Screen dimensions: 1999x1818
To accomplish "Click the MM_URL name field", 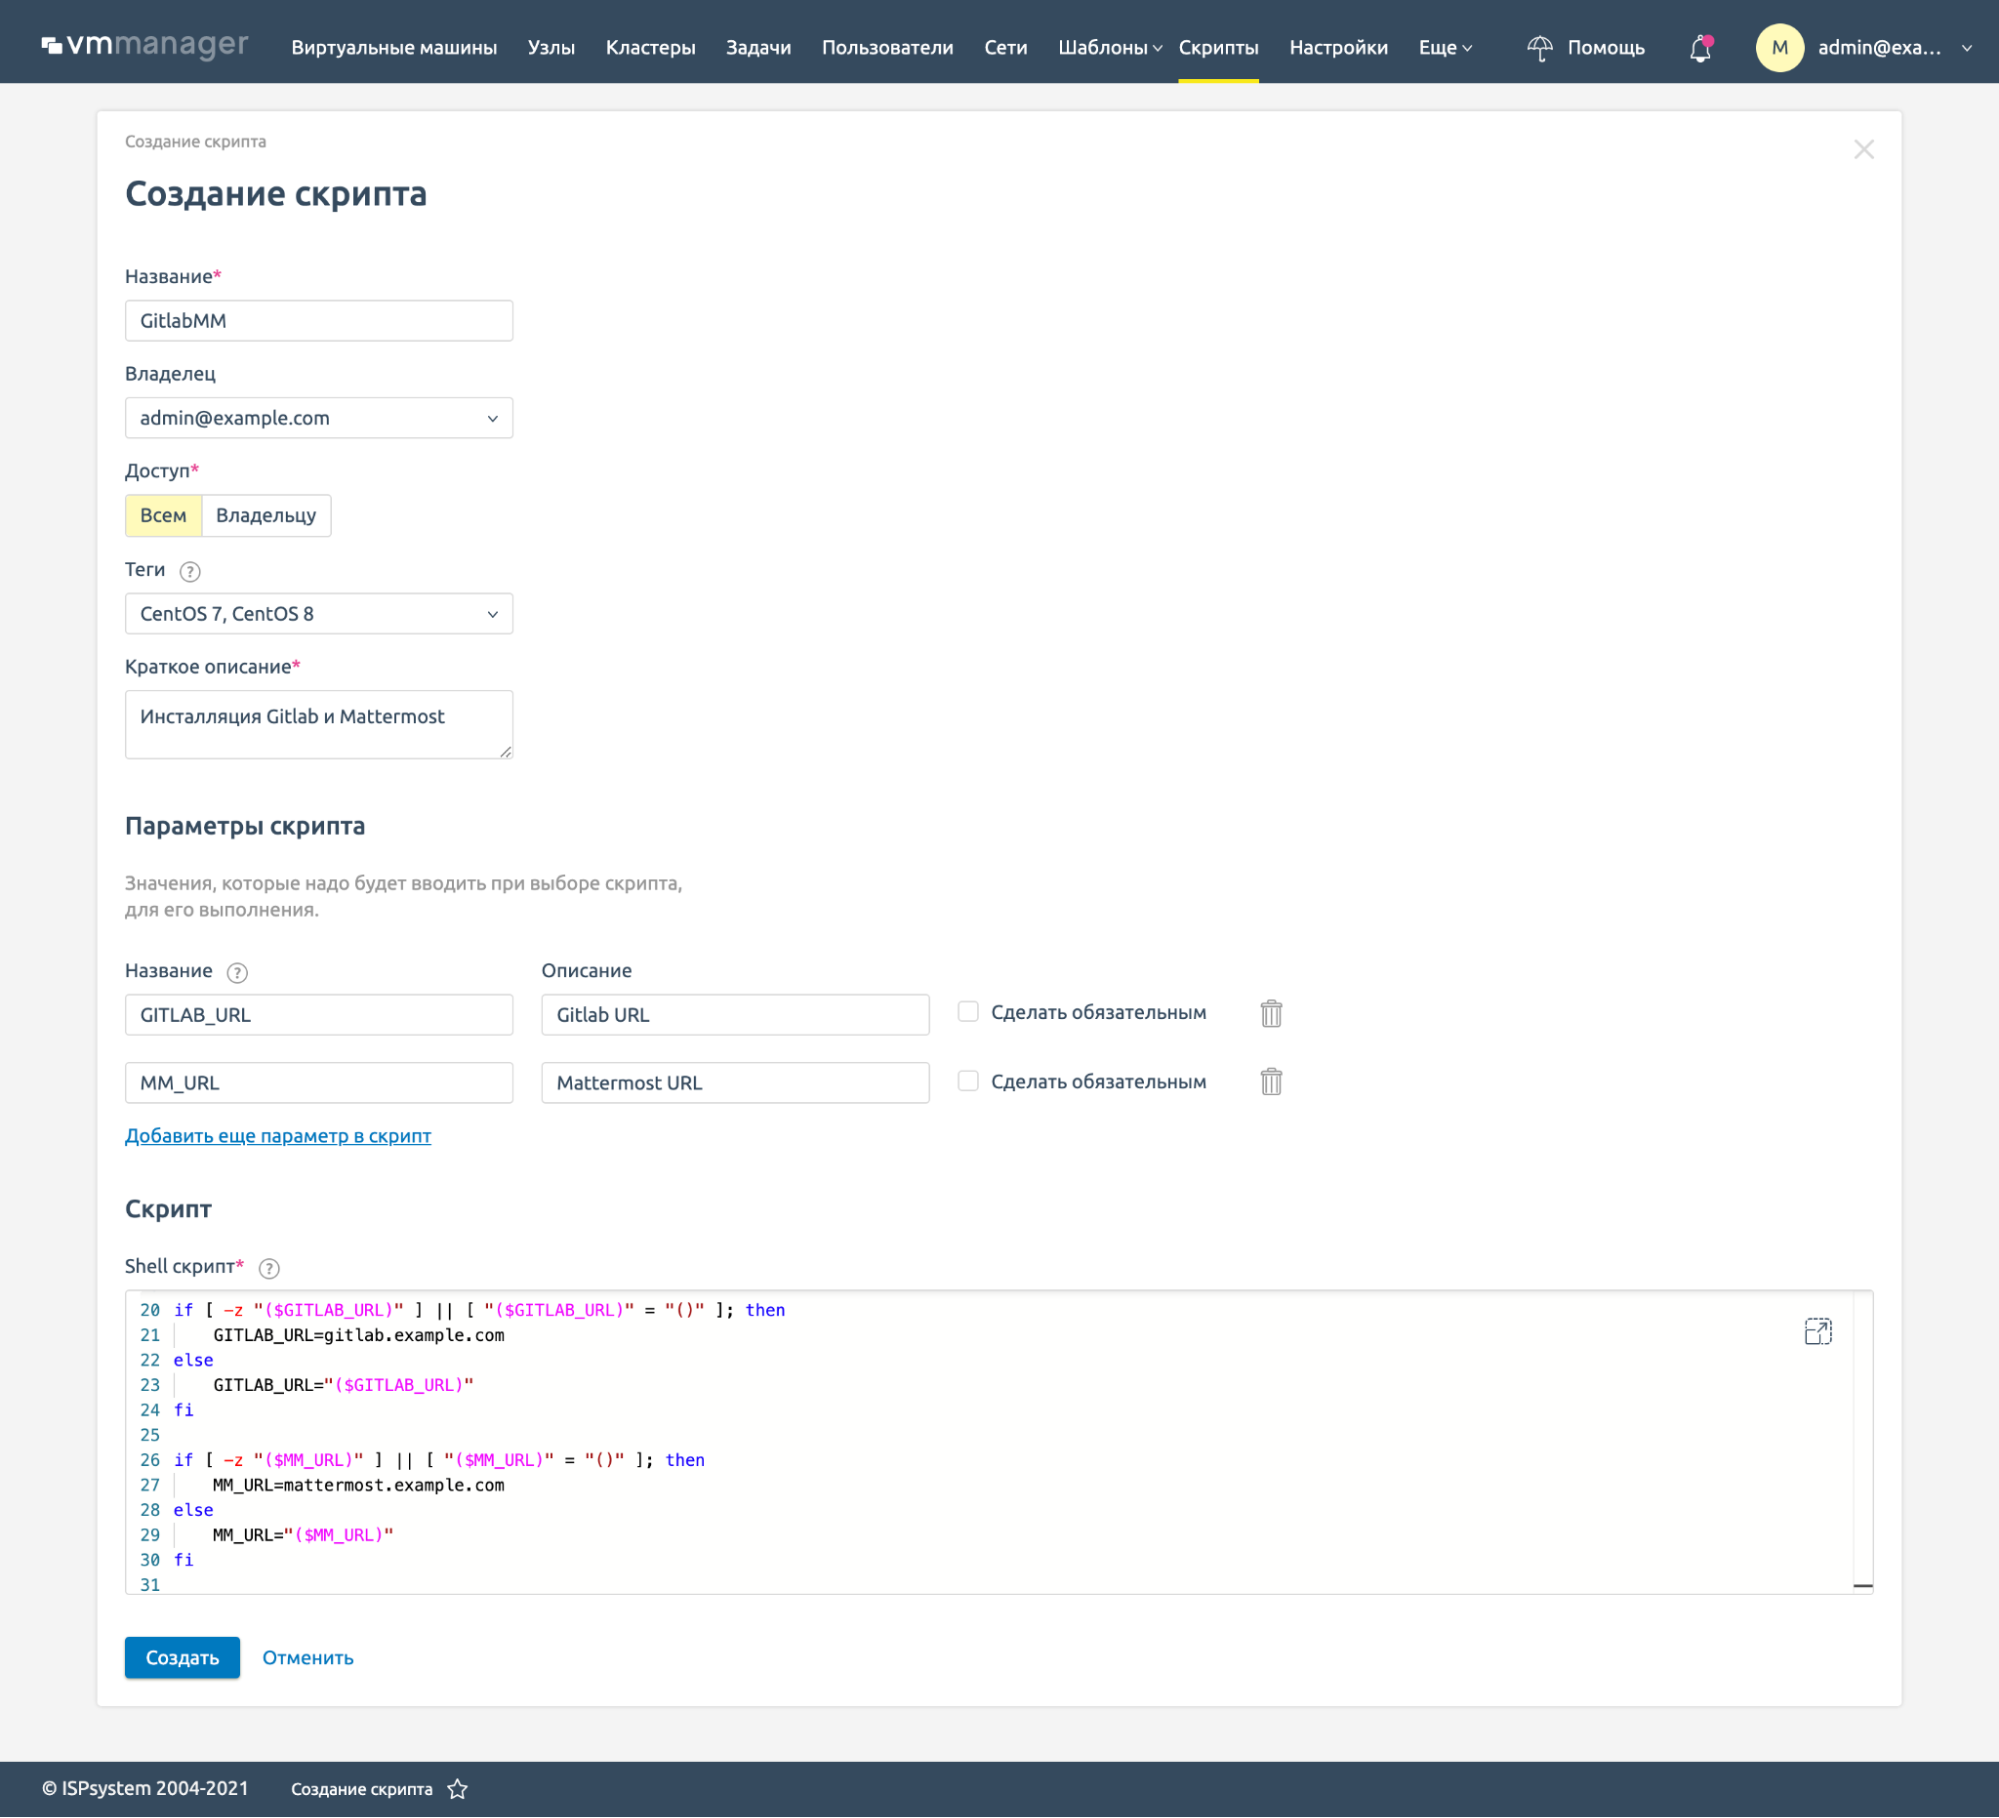I will point(319,1083).
